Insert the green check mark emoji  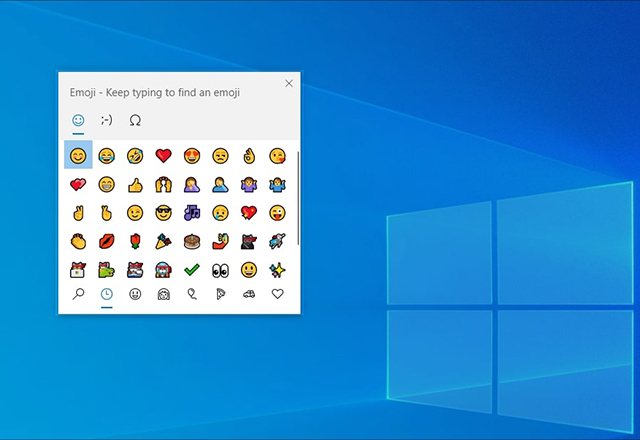point(192,270)
